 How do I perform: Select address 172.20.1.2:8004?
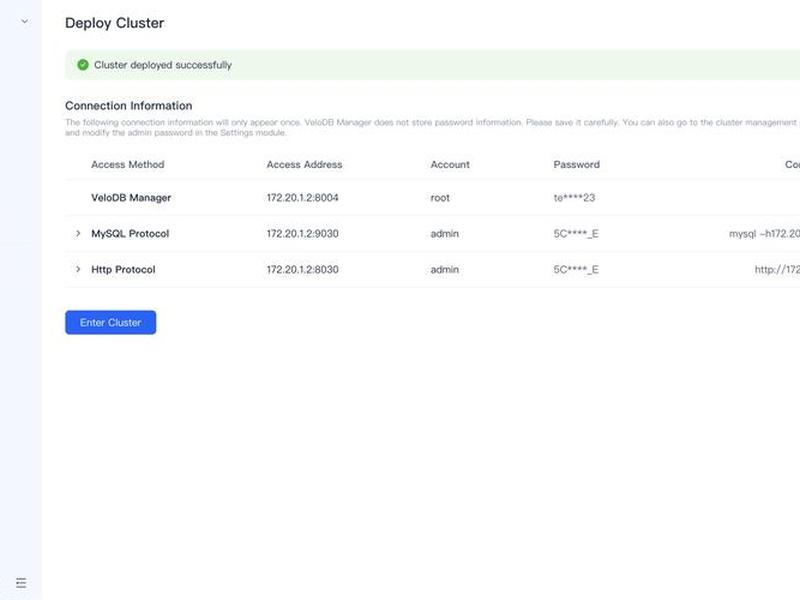tap(303, 198)
